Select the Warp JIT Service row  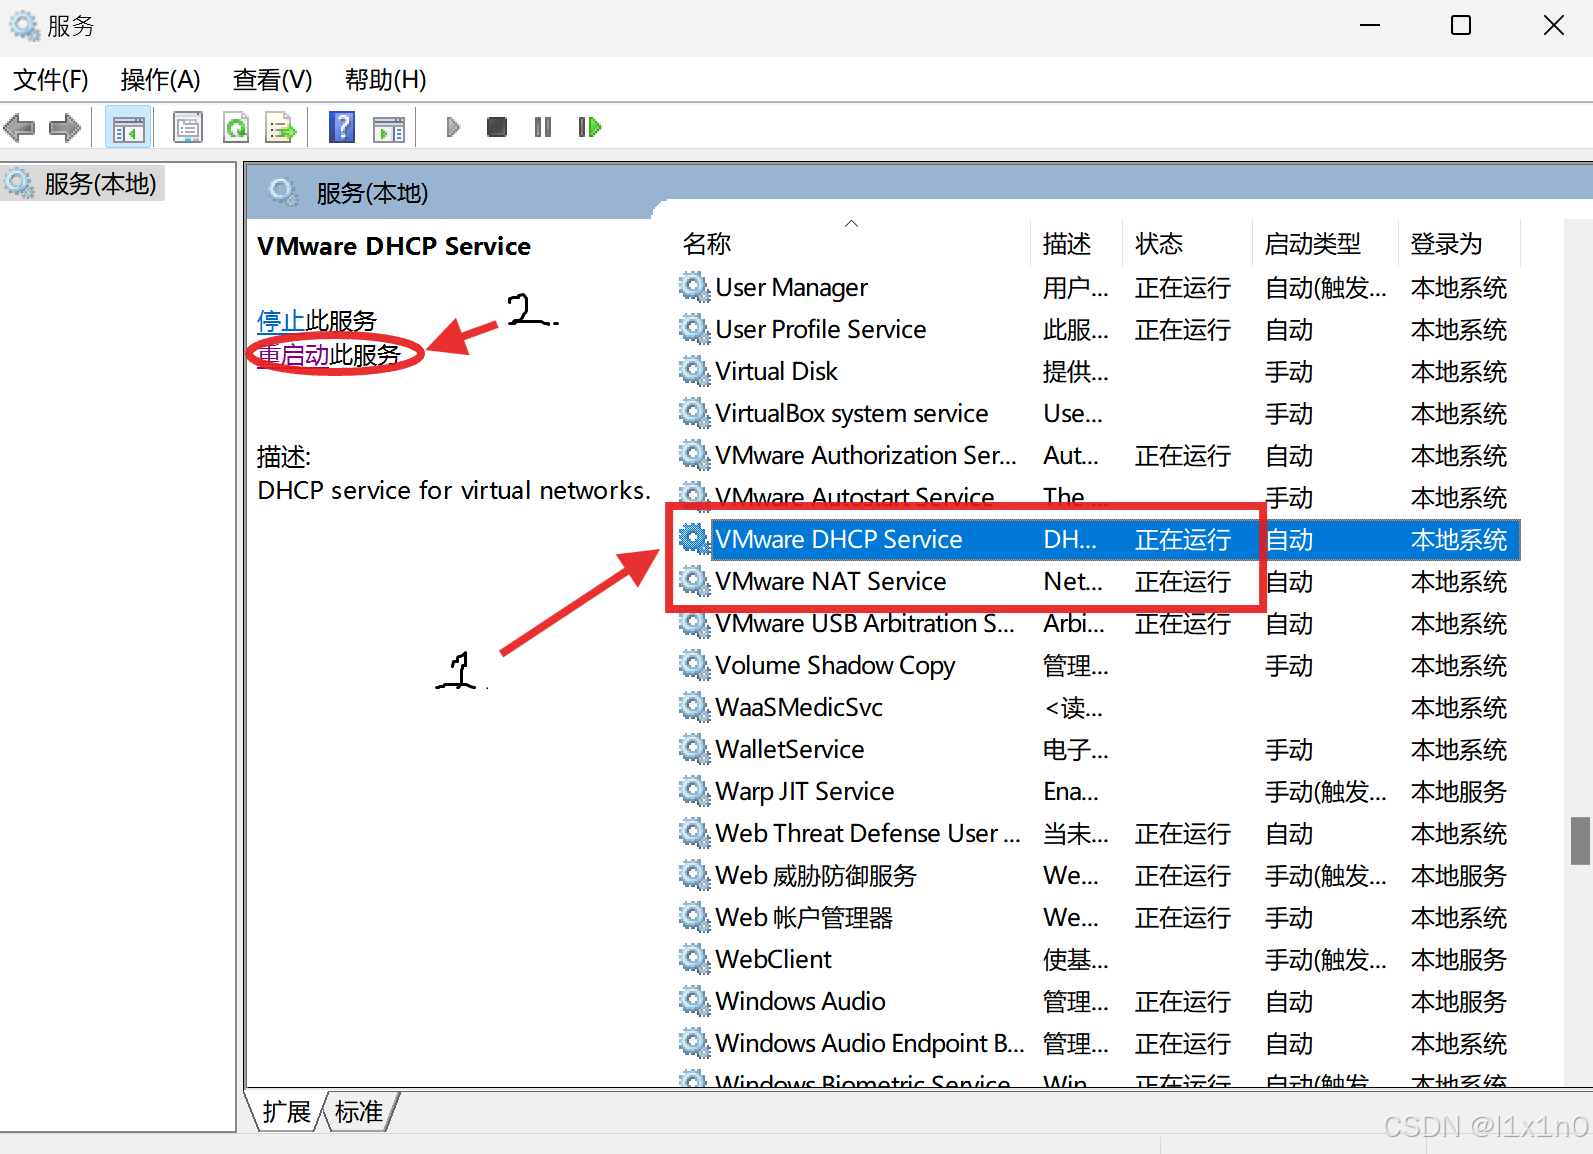coord(1098,792)
